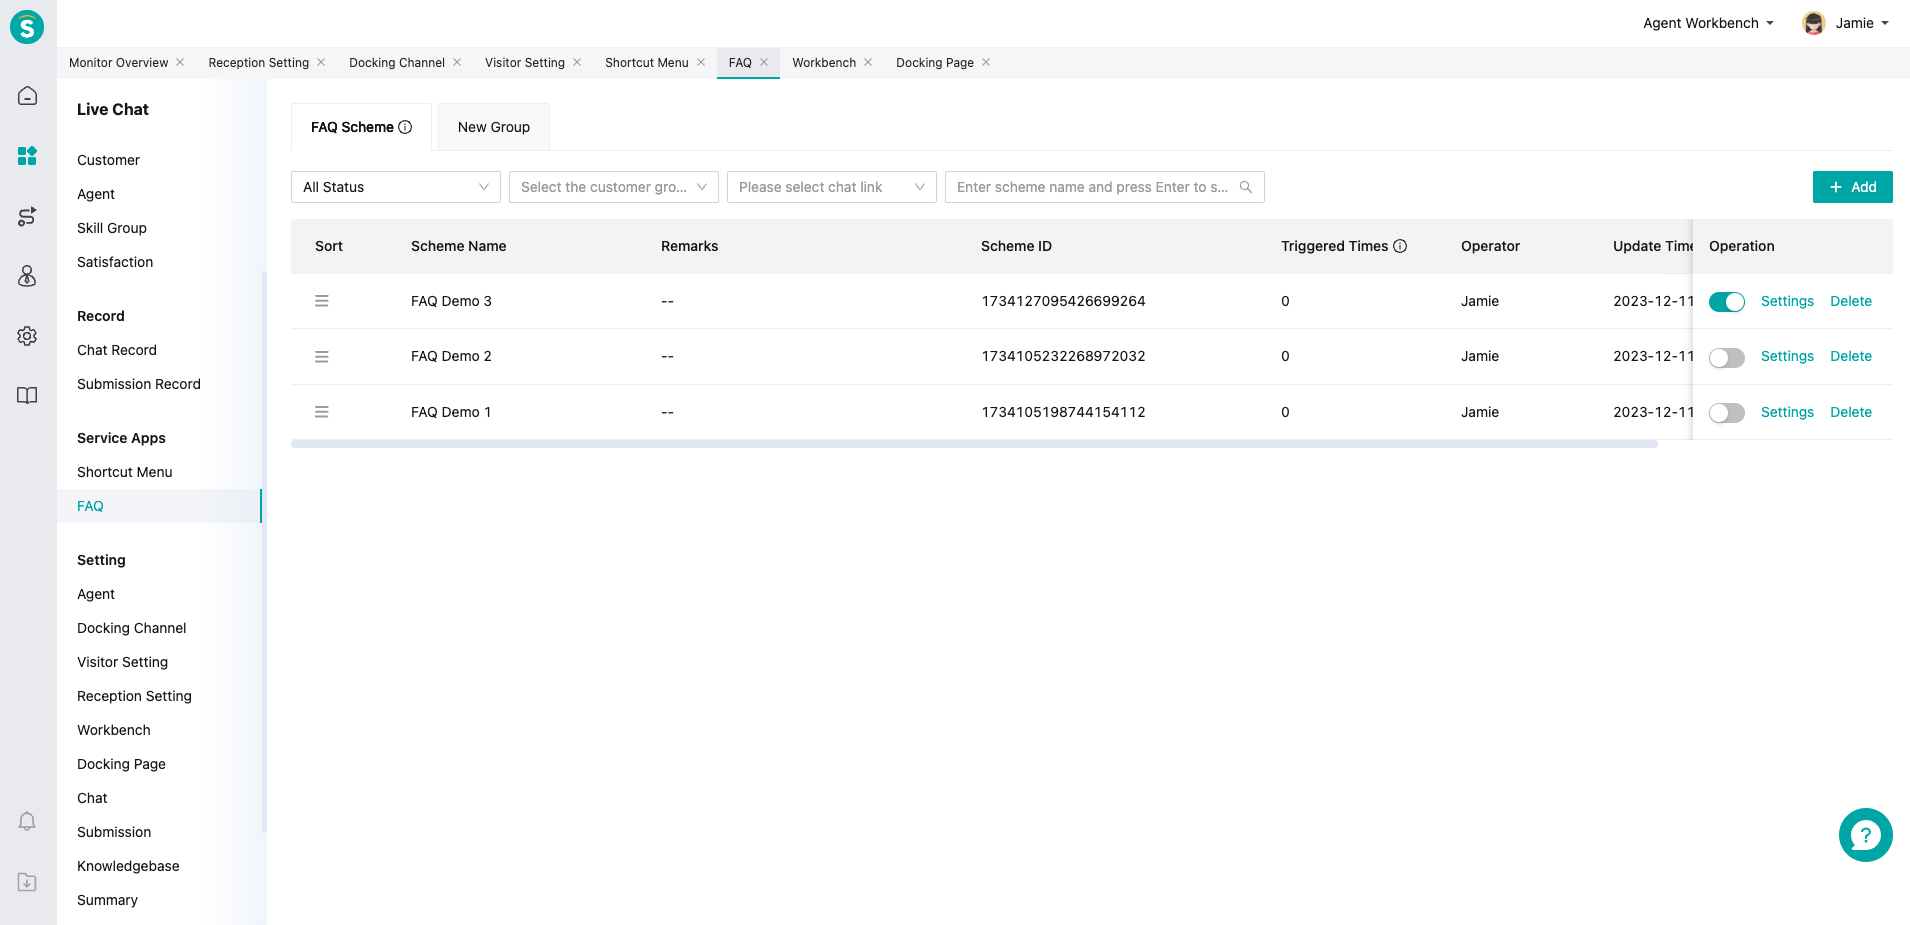The height and width of the screenshot is (925, 1910).
Task: Open Settings for FAQ Demo 3
Action: coord(1787,301)
